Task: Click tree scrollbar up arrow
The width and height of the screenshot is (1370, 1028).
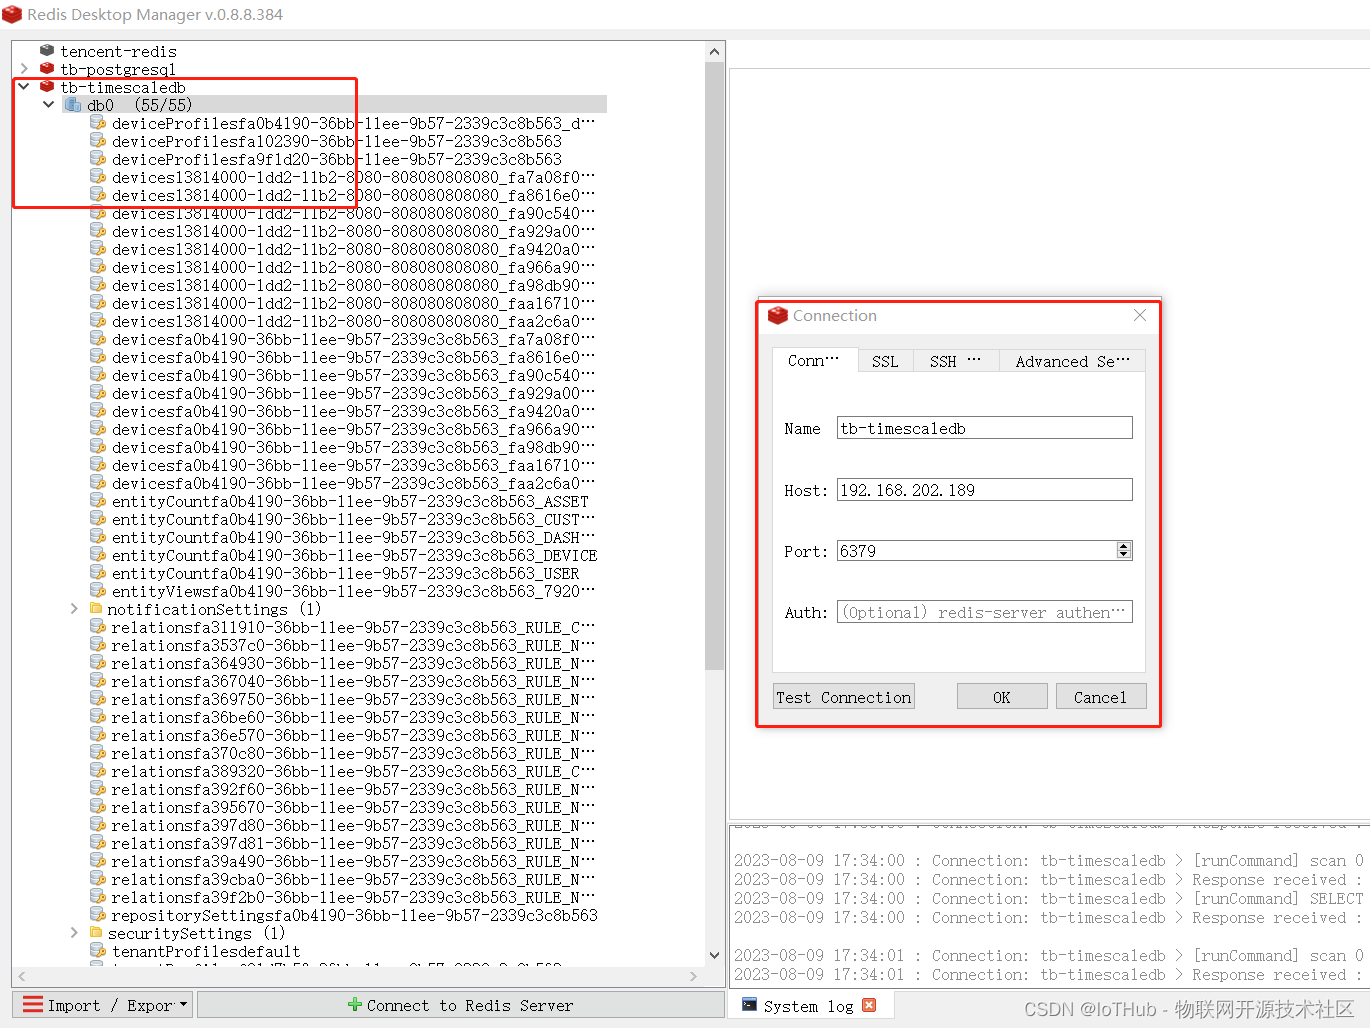Action: 714,52
